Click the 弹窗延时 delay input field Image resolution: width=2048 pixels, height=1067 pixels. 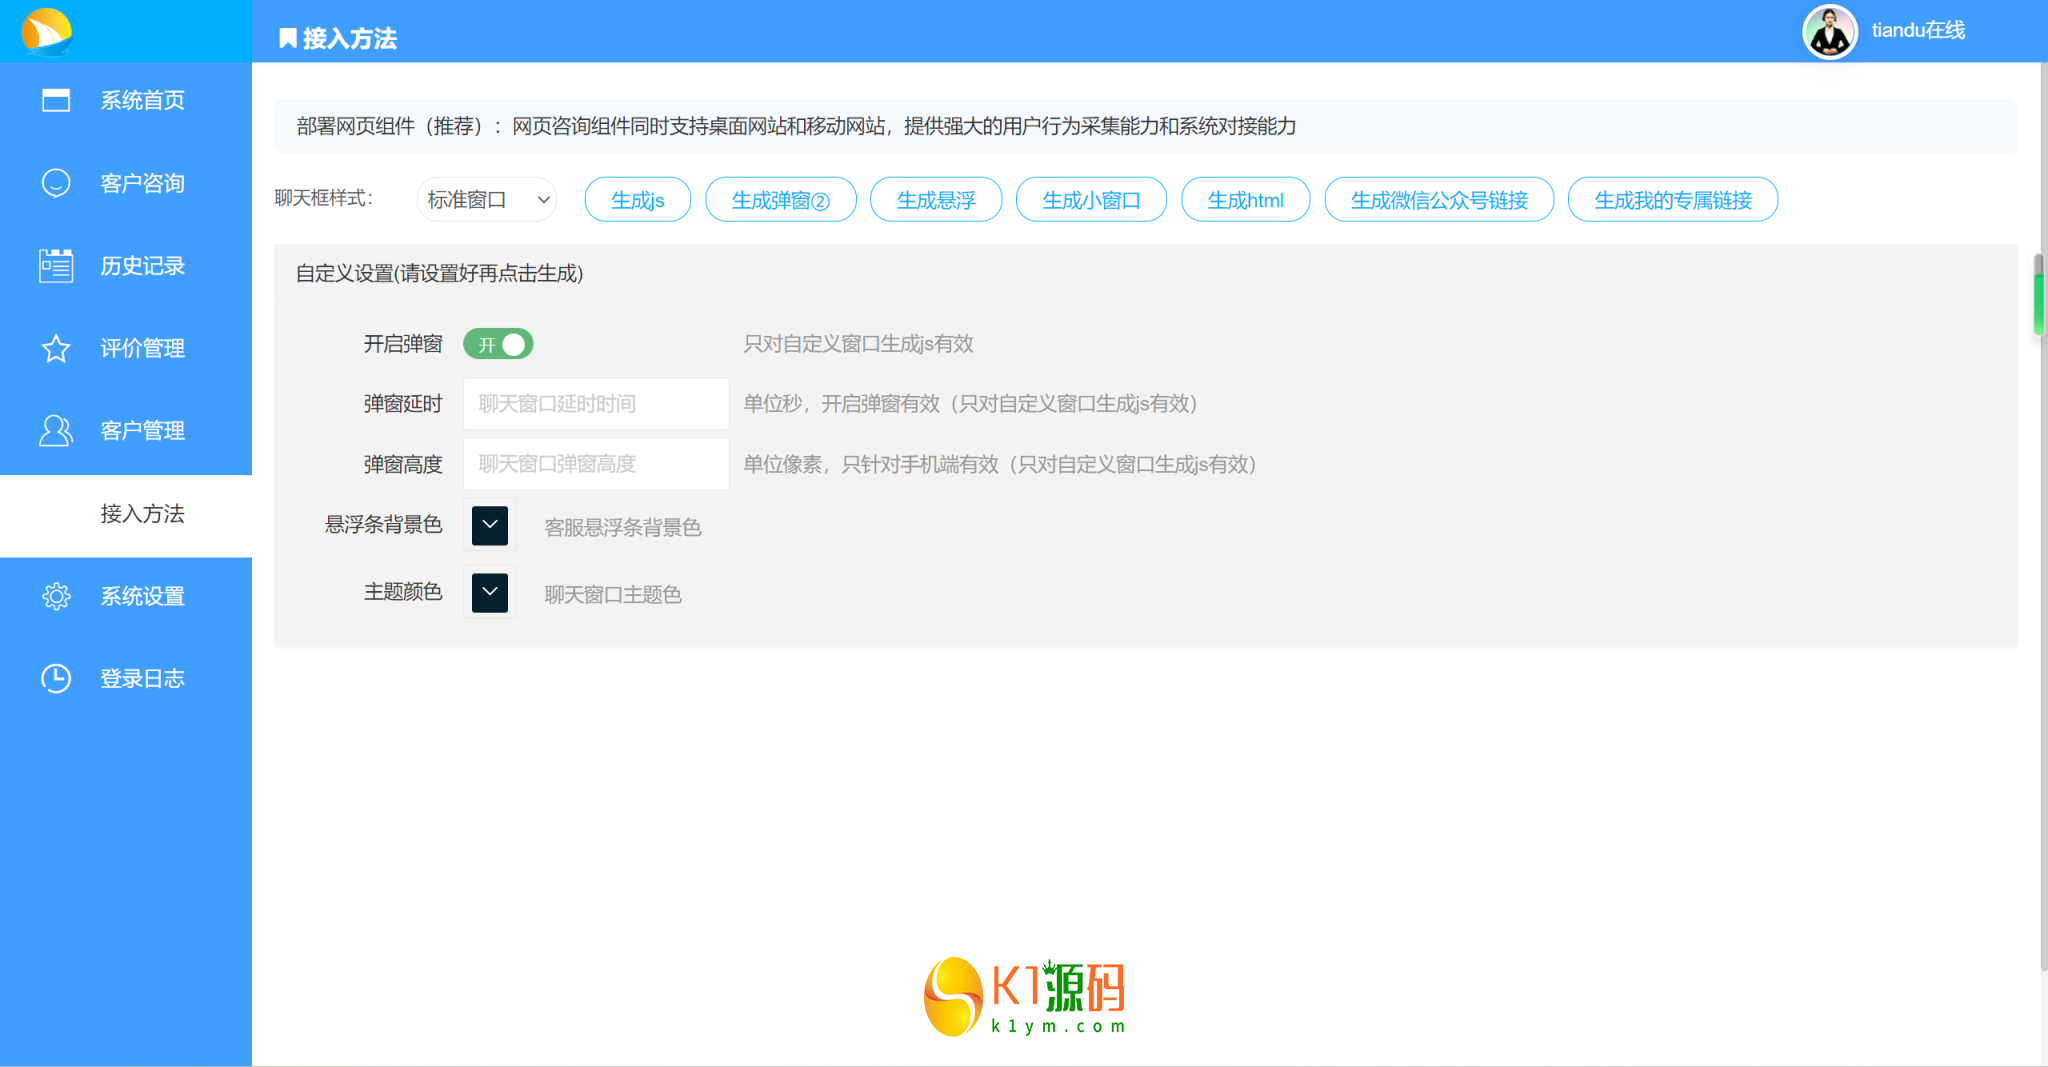595,404
